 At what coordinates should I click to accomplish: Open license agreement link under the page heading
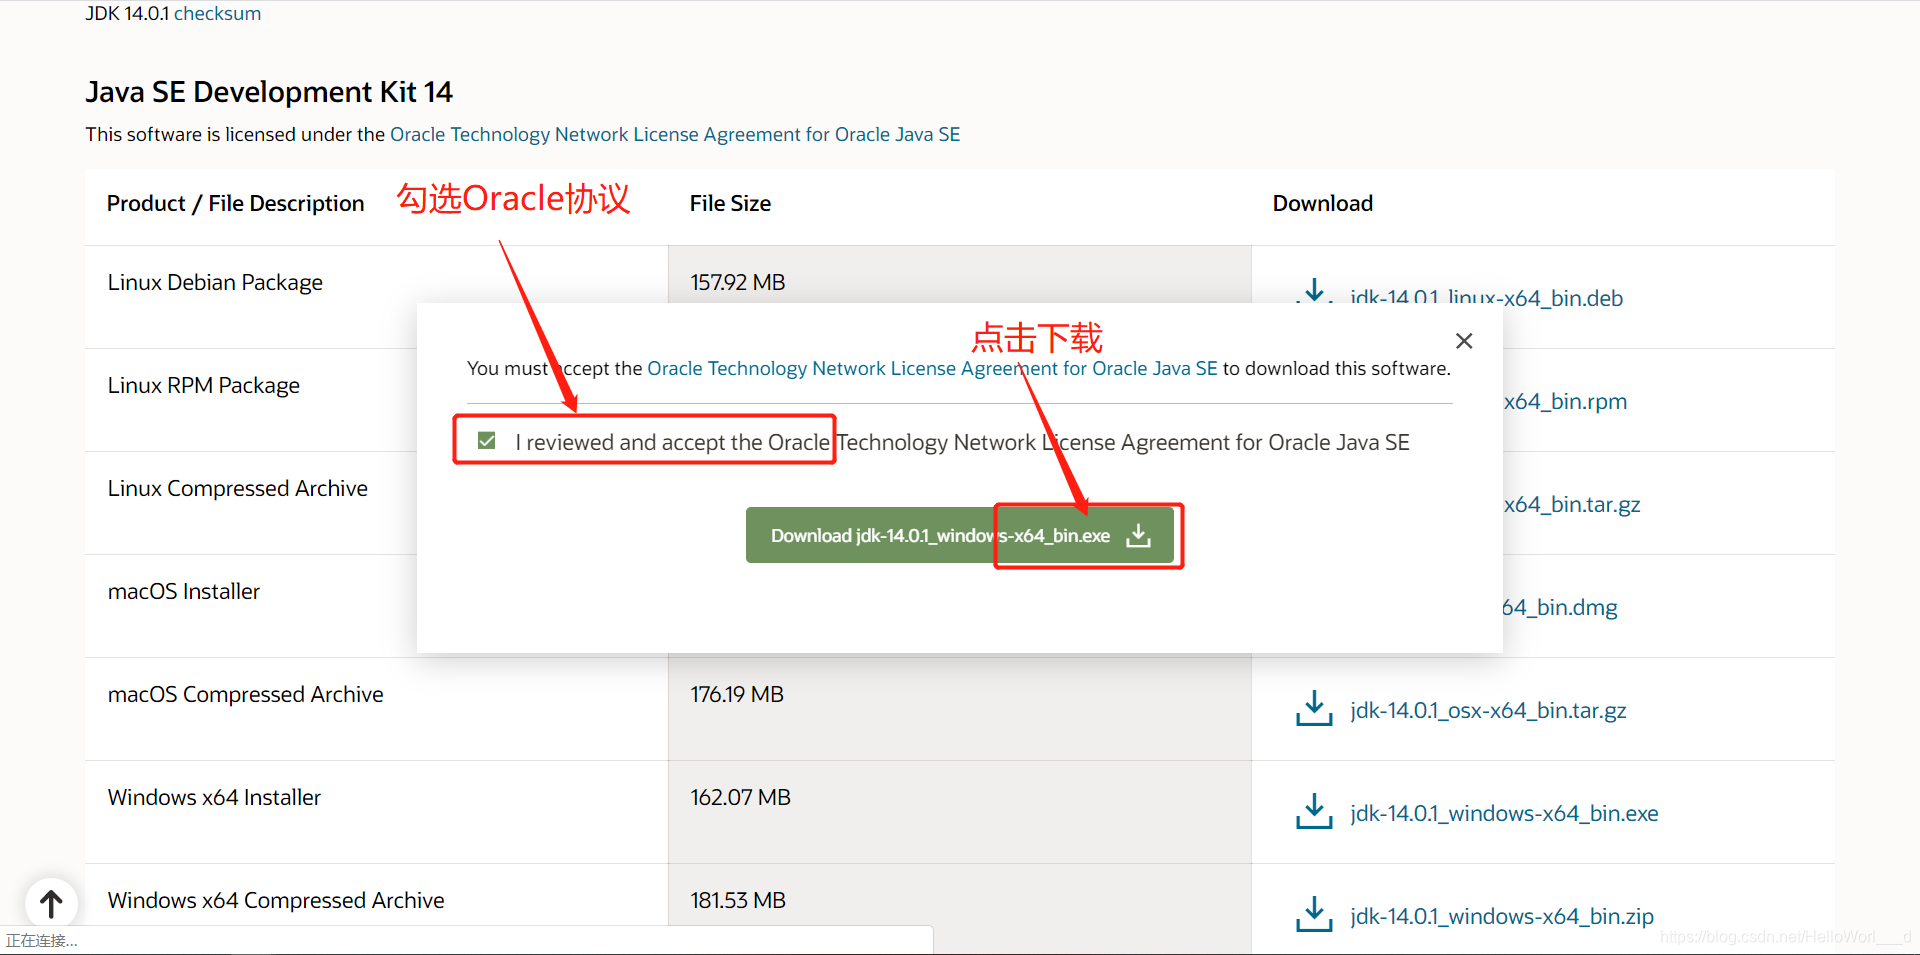pyautogui.click(x=675, y=134)
